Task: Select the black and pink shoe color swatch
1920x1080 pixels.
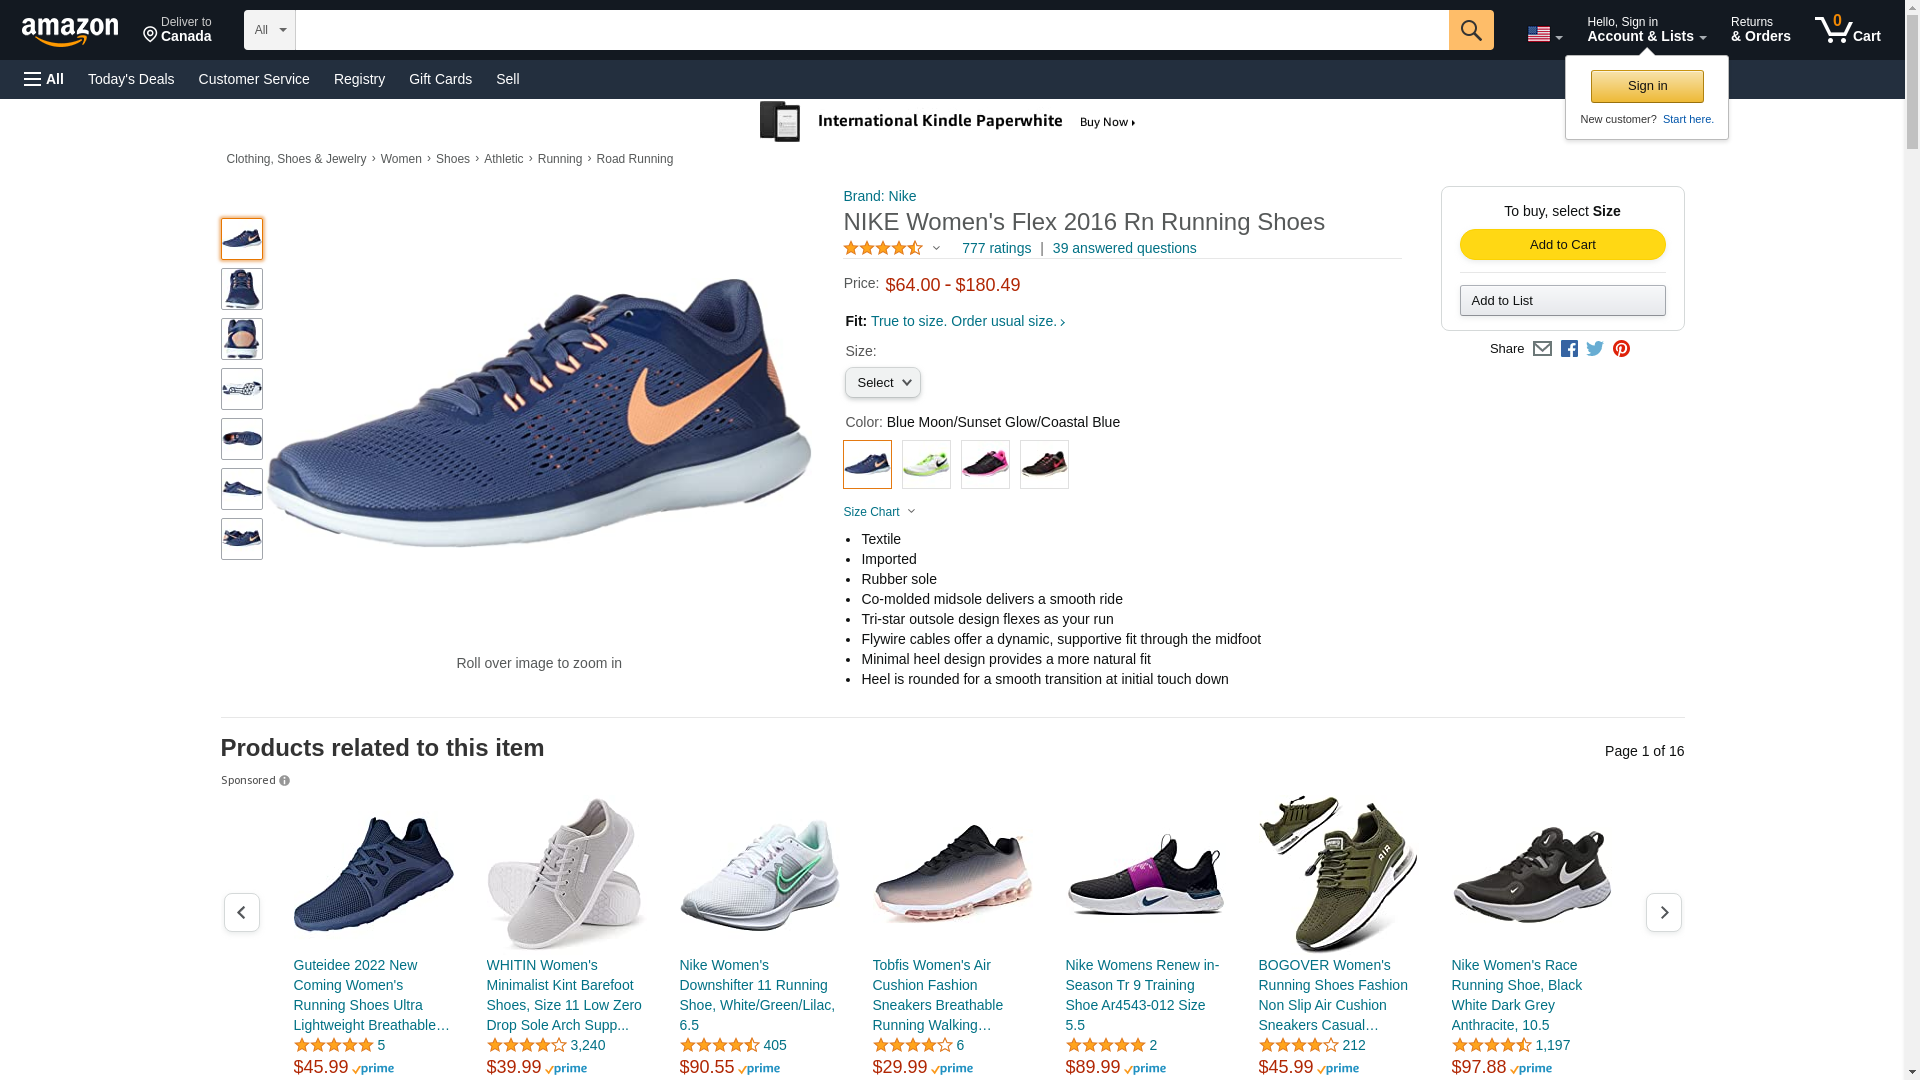Action: click(x=985, y=465)
